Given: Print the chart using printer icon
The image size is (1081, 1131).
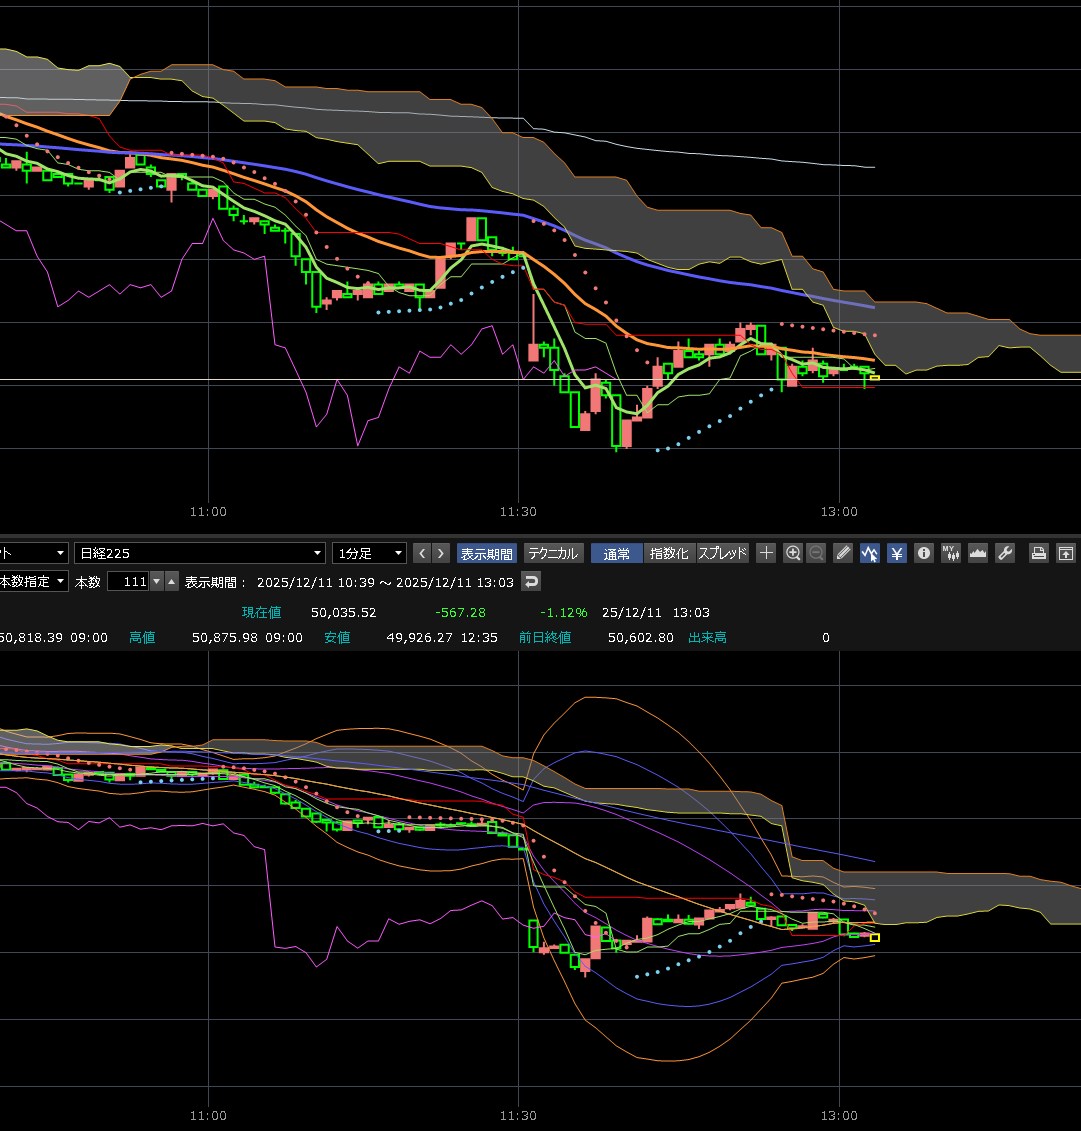Looking at the screenshot, I should pyautogui.click(x=1039, y=553).
